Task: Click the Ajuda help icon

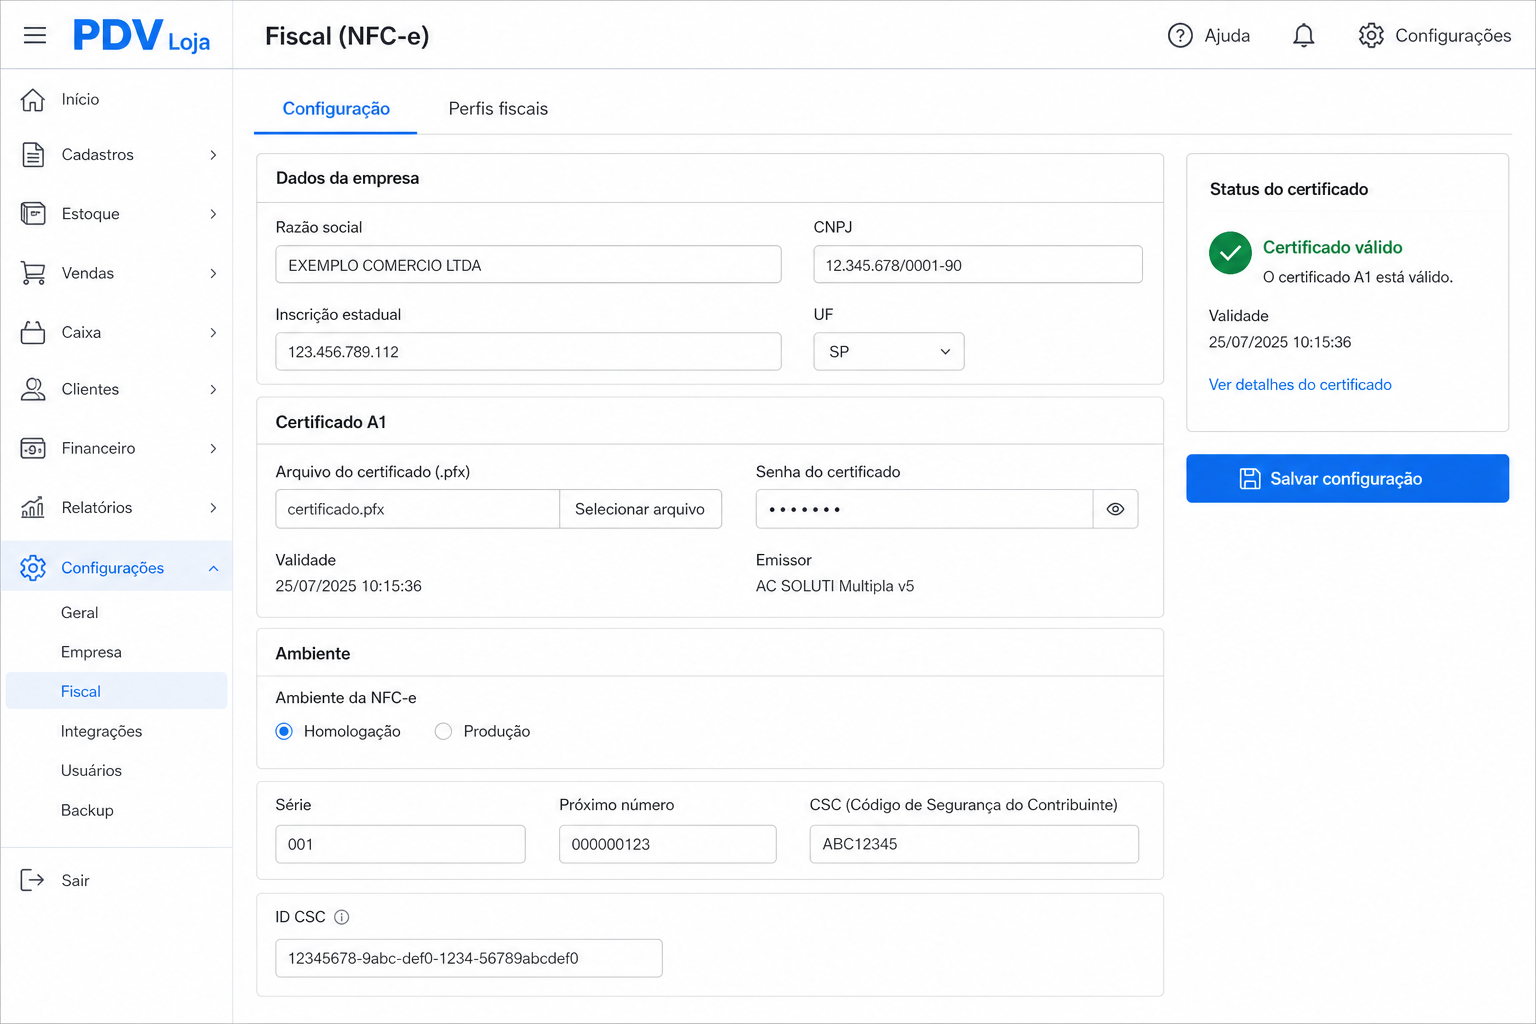Action: tap(1180, 36)
